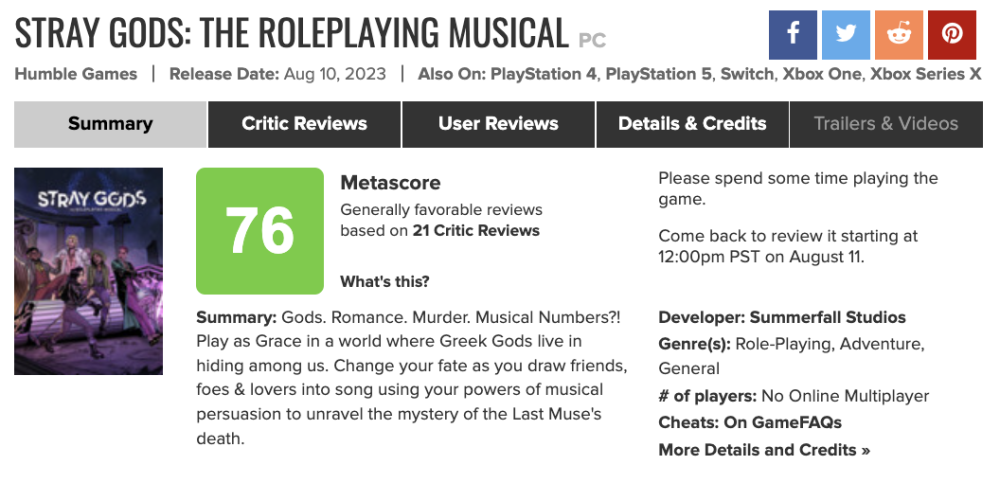The height and width of the screenshot is (501, 1000).
Task: Open the Humble Games publisher link
Action: point(76,74)
